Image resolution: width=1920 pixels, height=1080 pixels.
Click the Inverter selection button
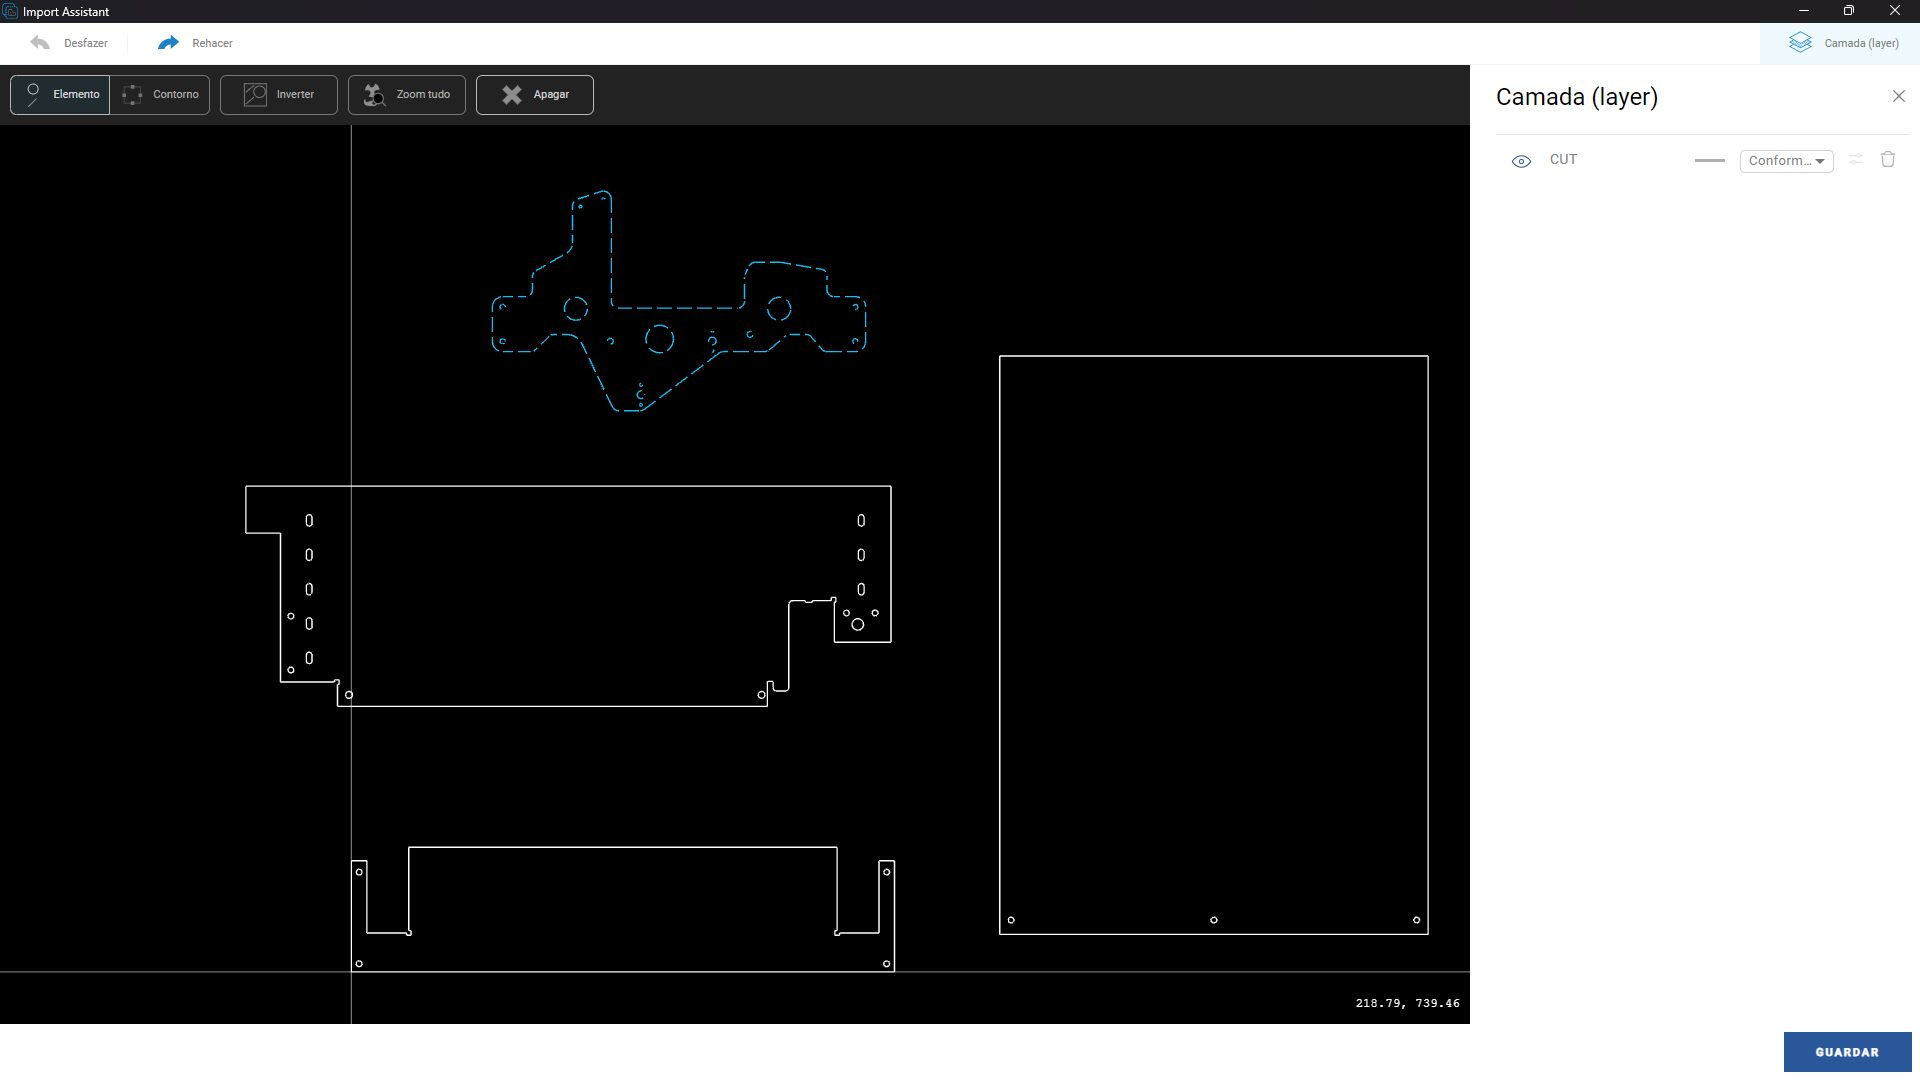(279, 95)
